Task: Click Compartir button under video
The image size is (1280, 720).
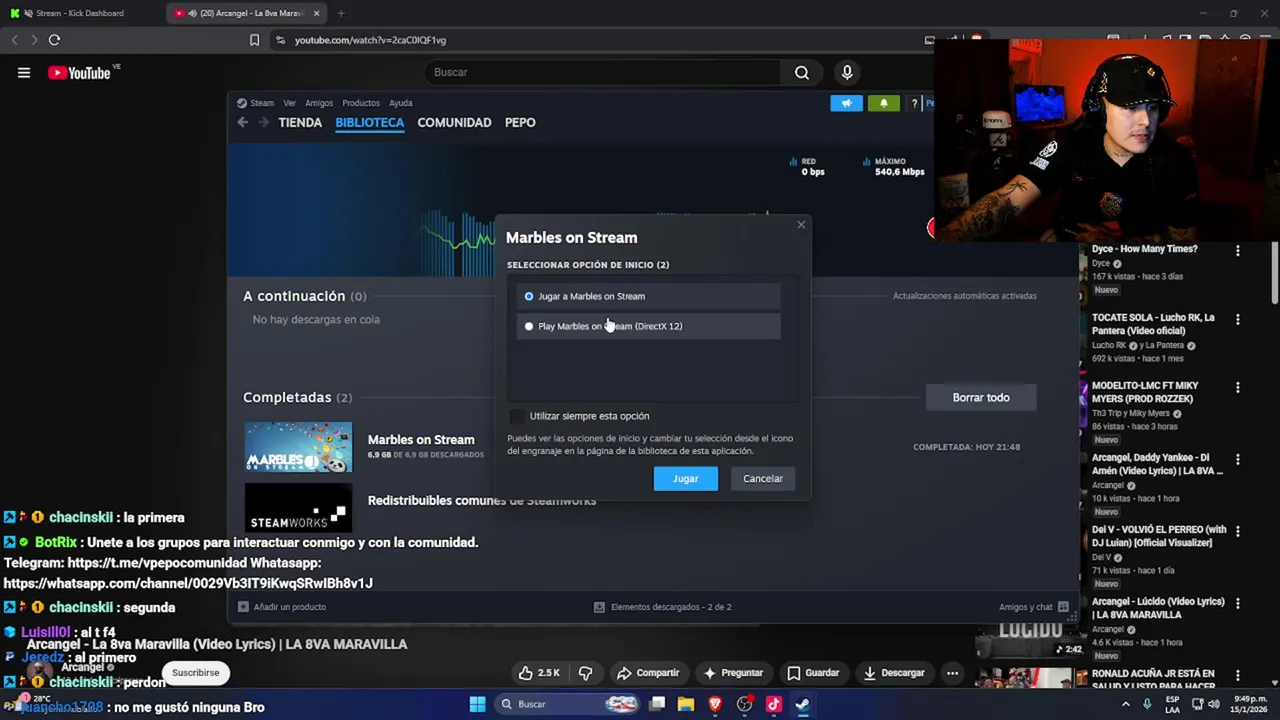Action: coord(648,673)
